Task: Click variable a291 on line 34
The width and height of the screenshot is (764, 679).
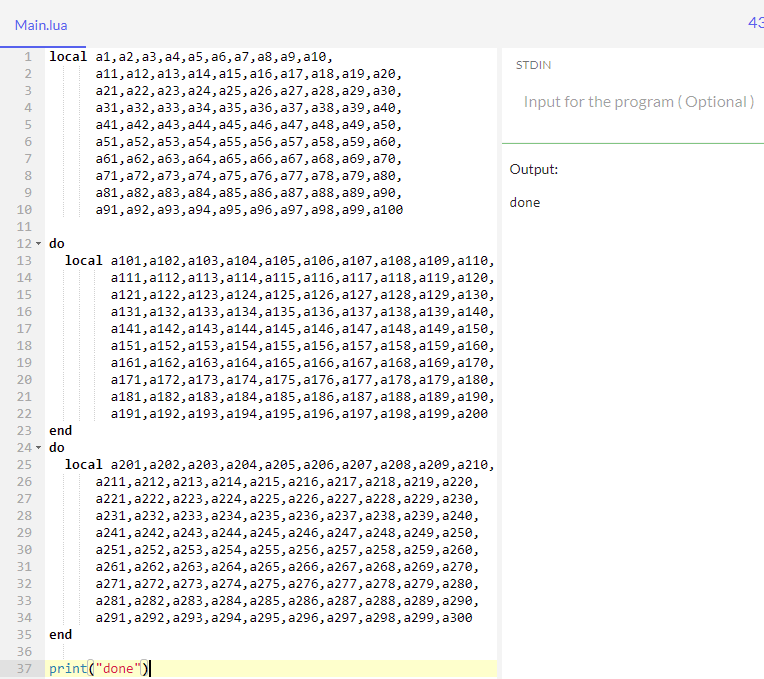Action: [111, 618]
